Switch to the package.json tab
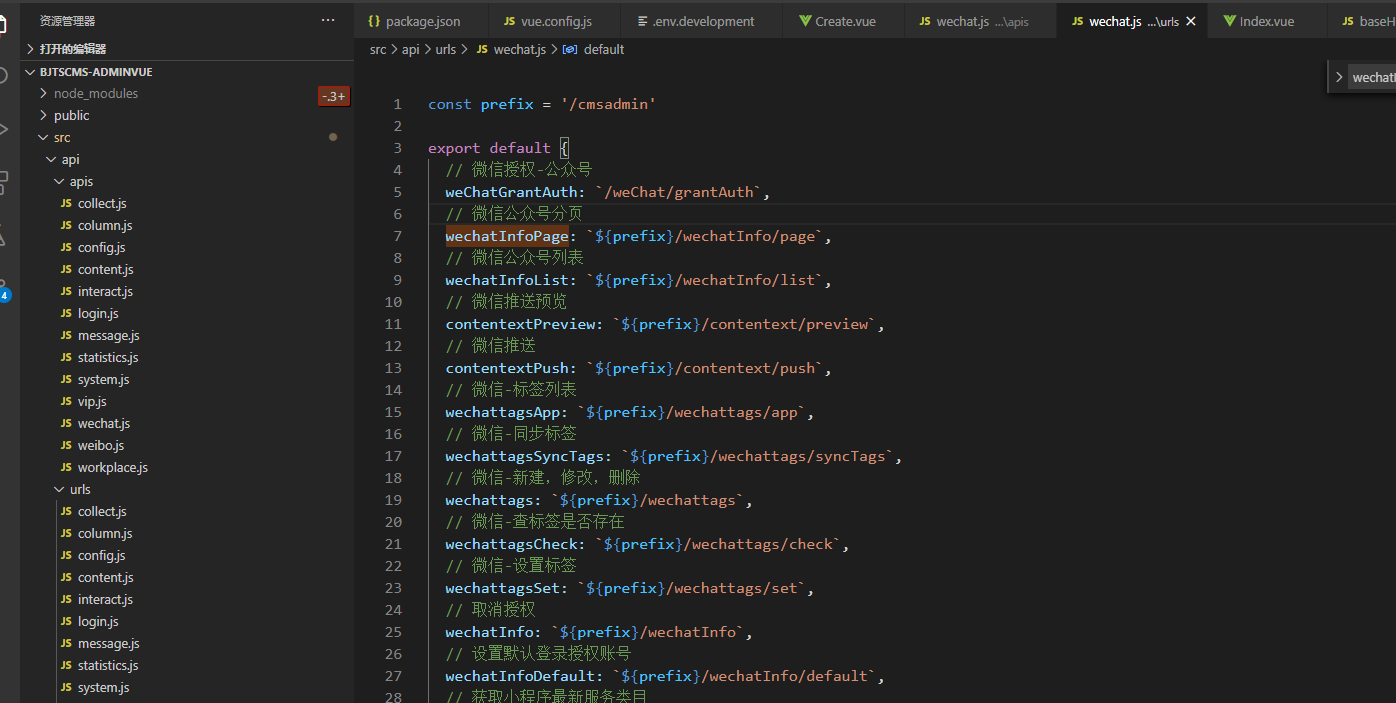 coord(422,21)
